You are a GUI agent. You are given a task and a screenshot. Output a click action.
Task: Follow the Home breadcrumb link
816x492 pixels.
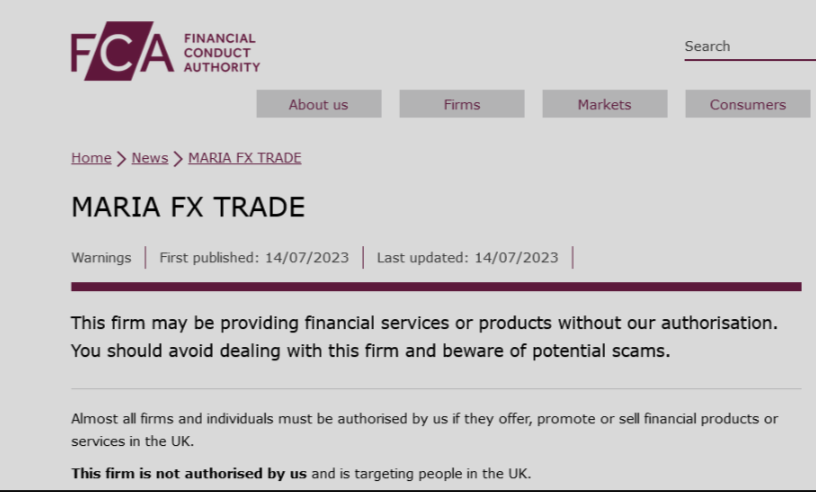point(91,158)
